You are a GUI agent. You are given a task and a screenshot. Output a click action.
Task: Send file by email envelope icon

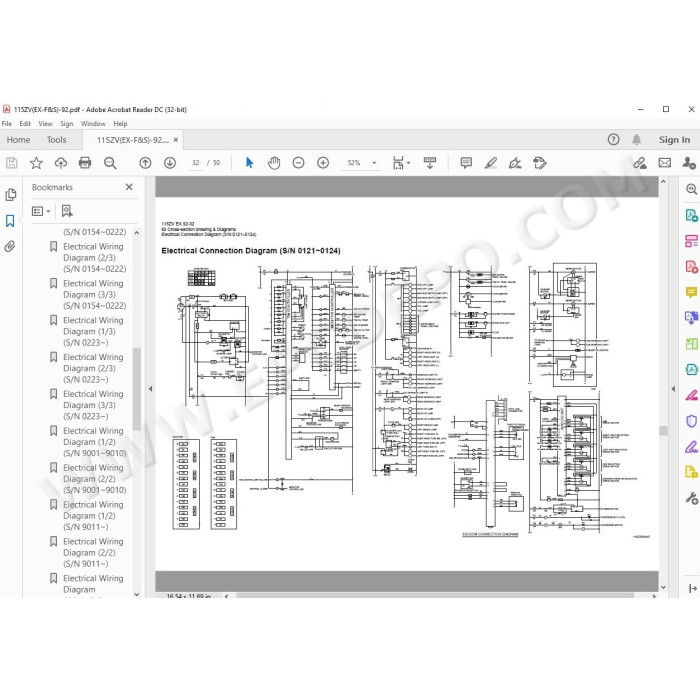[665, 163]
